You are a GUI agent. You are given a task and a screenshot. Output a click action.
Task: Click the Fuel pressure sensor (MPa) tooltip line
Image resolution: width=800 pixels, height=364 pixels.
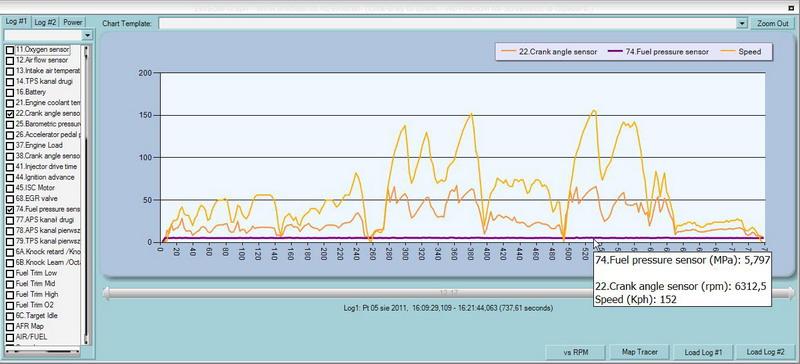coord(682,260)
